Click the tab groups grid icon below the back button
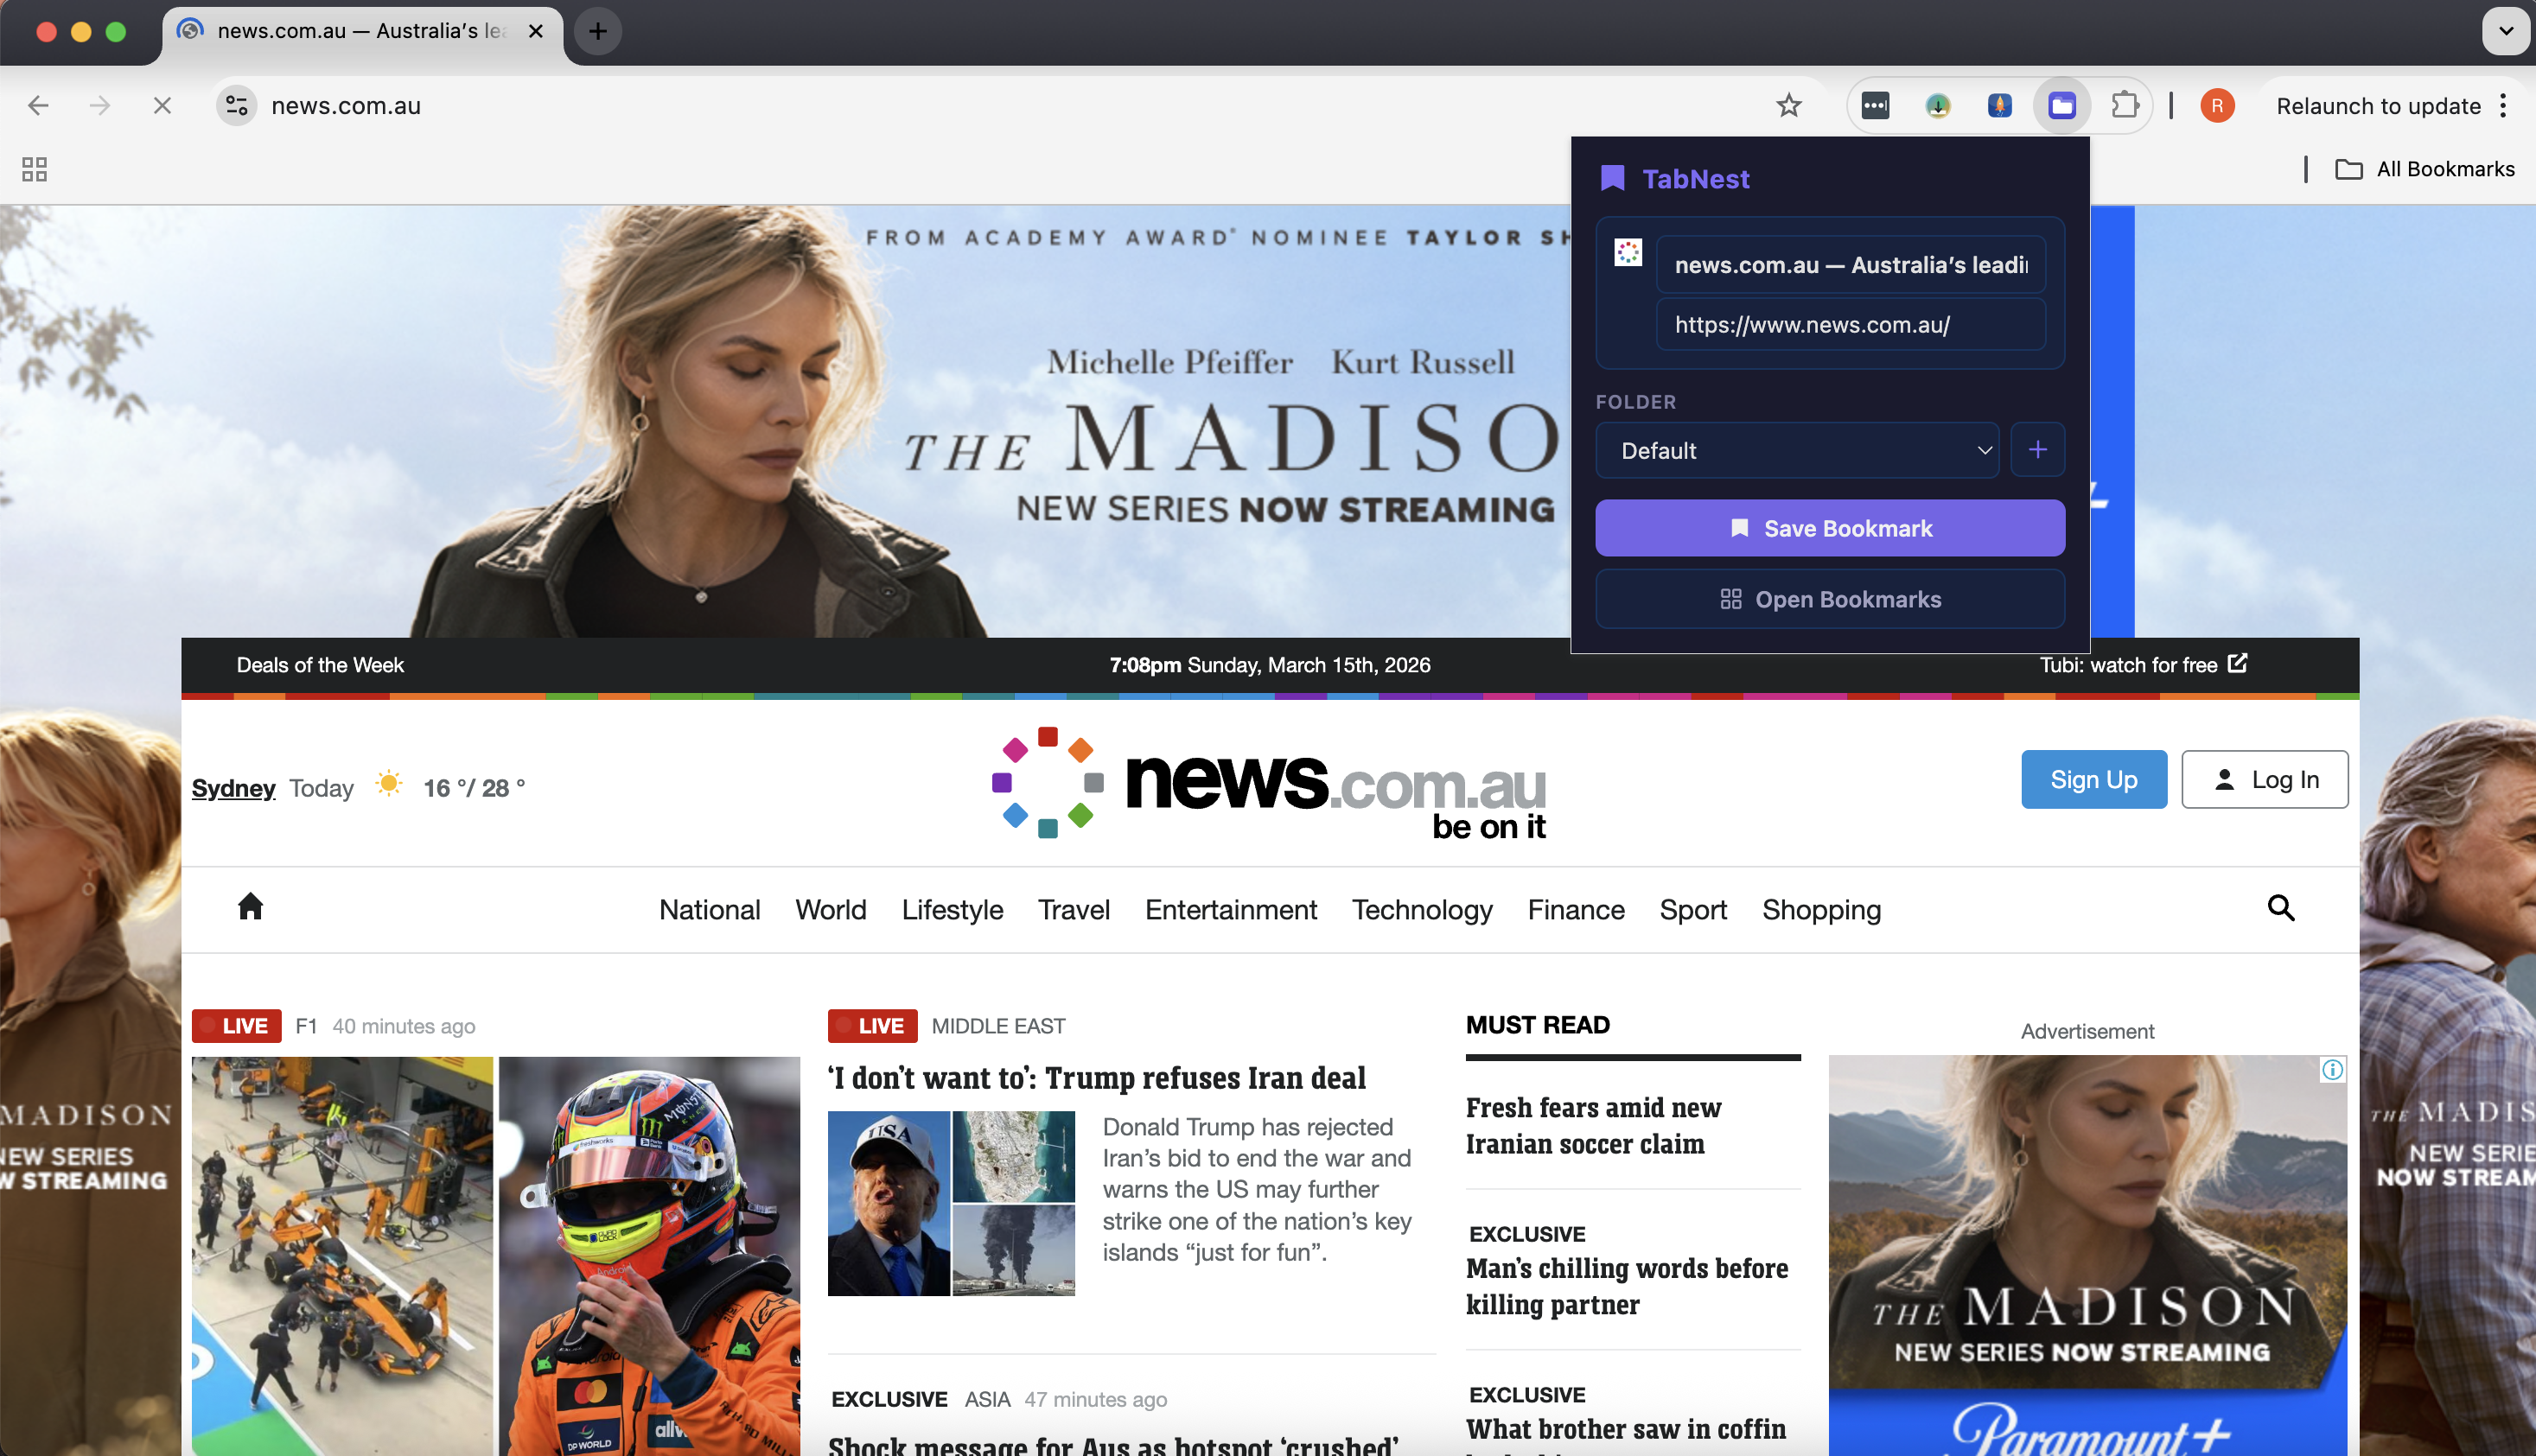2536x1456 pixels. pos(33,170)
